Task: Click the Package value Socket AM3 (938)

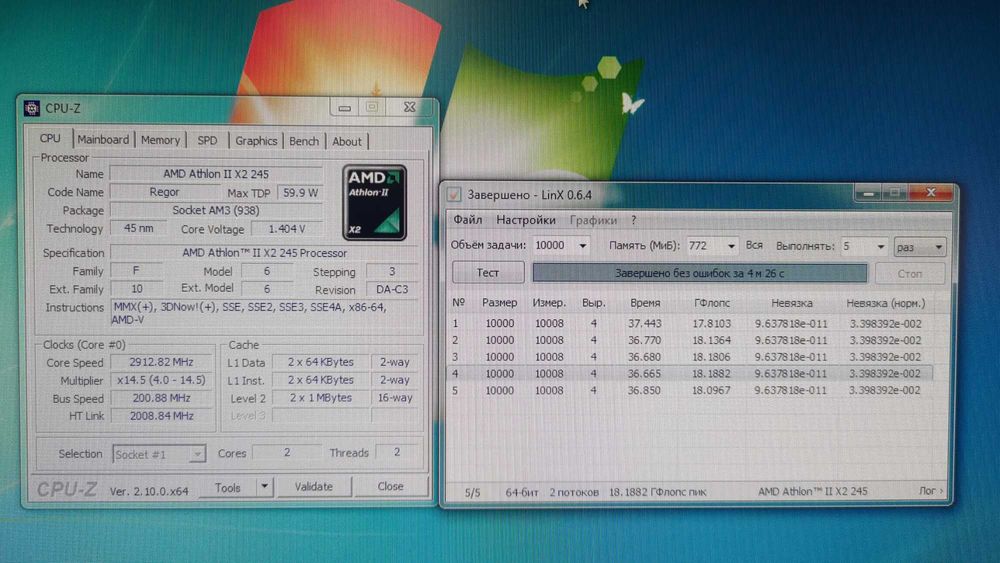Action: 216,210
